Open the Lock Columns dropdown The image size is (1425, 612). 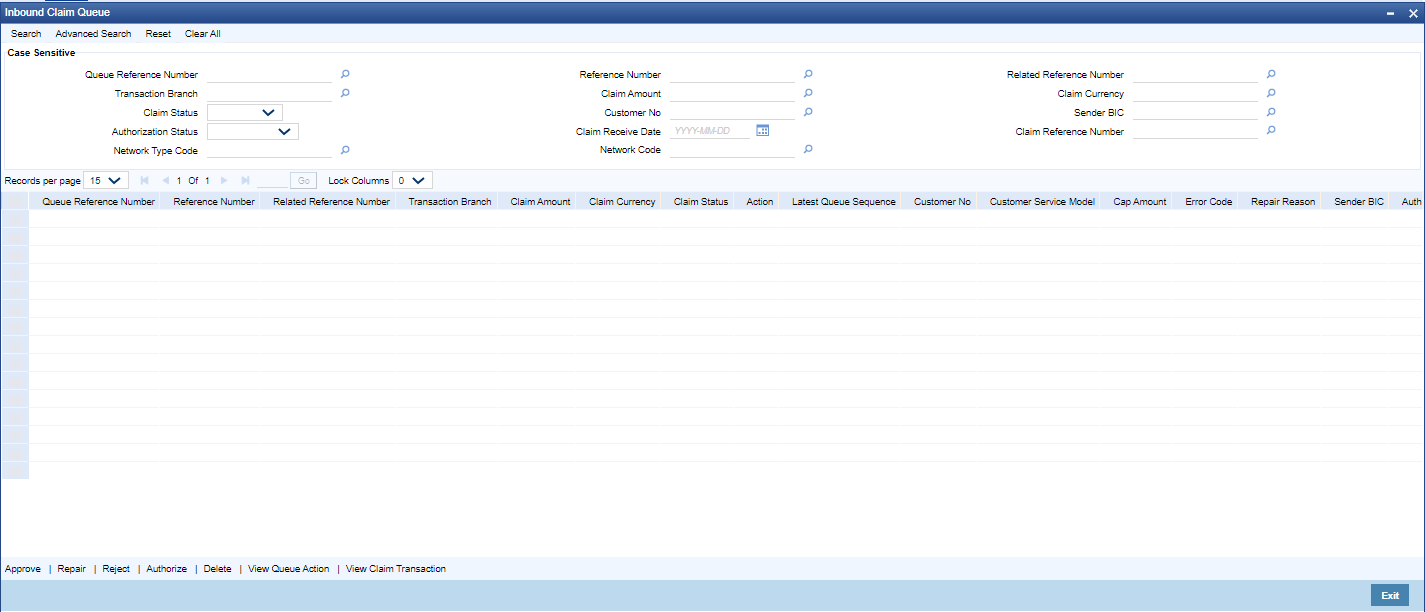coord(412,181)
